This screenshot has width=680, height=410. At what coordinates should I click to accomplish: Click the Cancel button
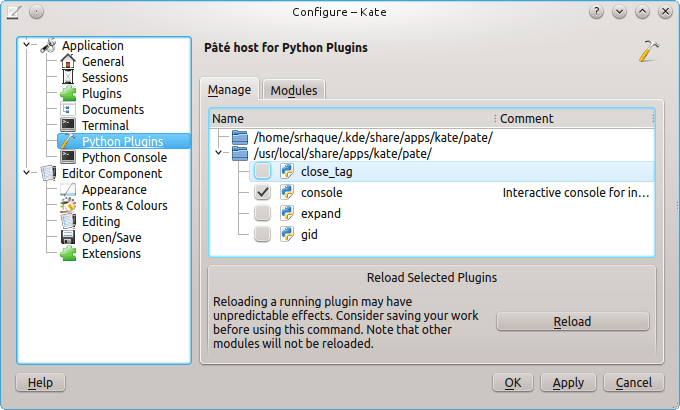[x=634, y=383]
